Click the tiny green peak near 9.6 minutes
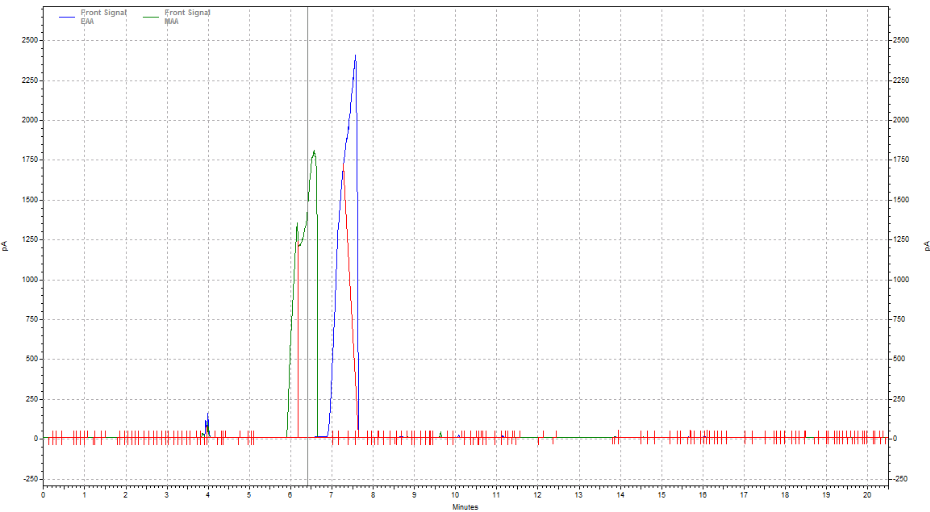This screenshot has width=930, height=512. tap(441, 434)
